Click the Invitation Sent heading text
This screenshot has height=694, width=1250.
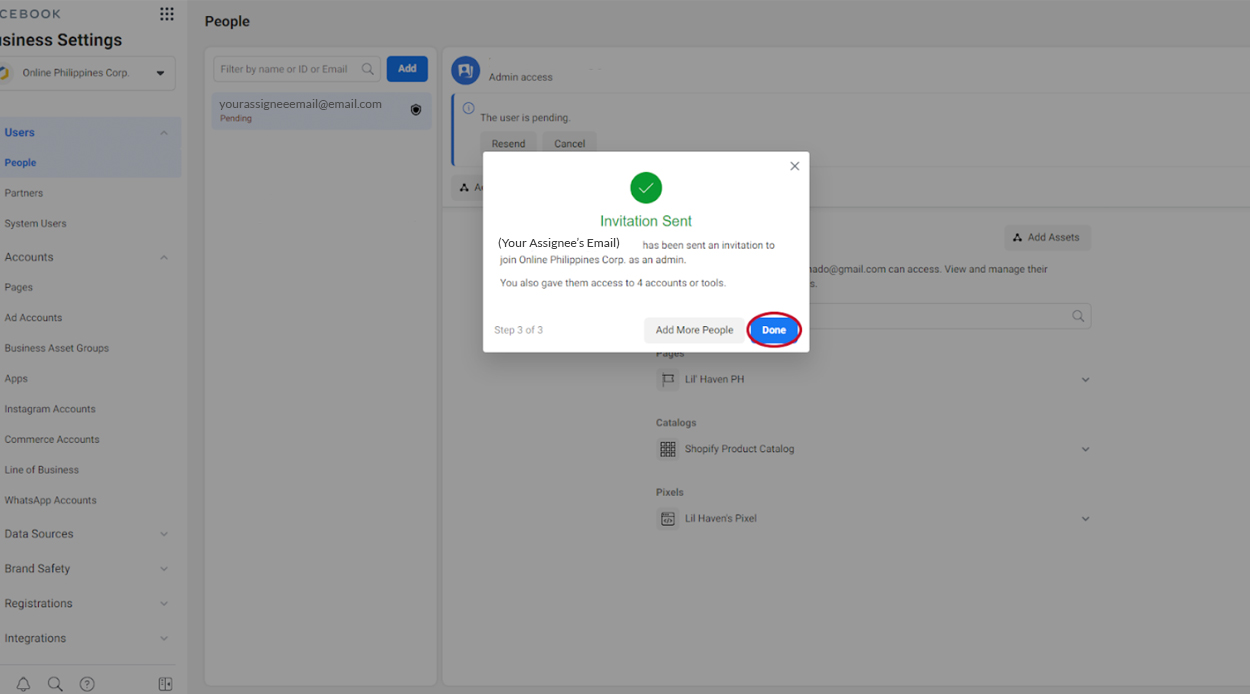click(x=646, y=221)
